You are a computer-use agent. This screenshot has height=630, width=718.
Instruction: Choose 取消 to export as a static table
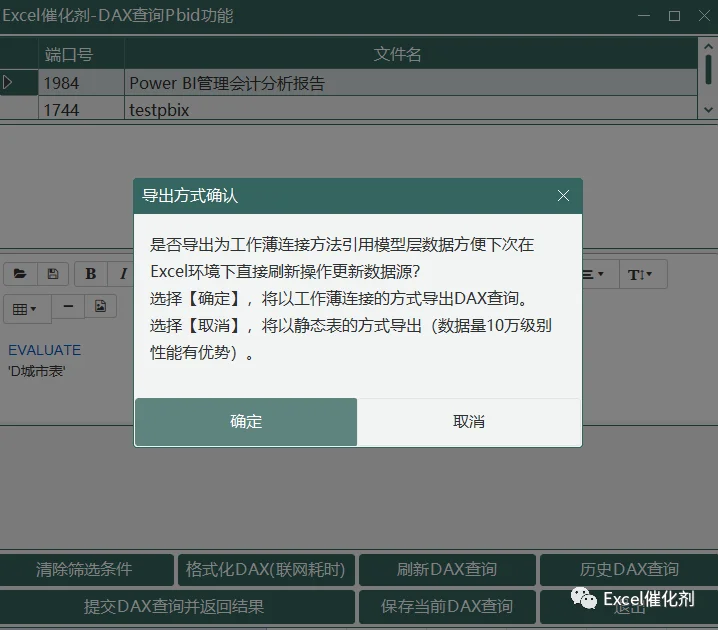(469, 422)
